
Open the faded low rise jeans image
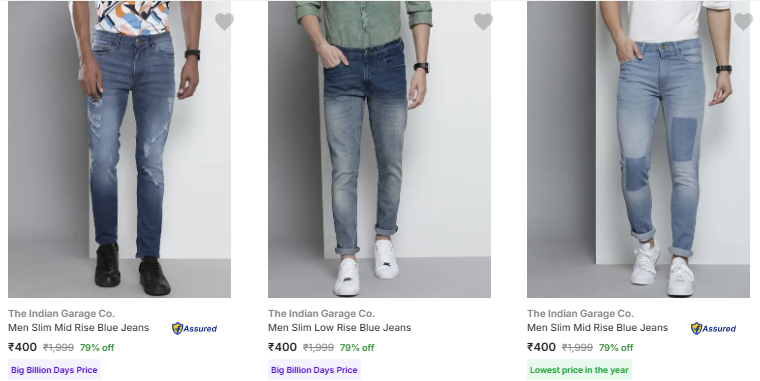click(379, 149)
